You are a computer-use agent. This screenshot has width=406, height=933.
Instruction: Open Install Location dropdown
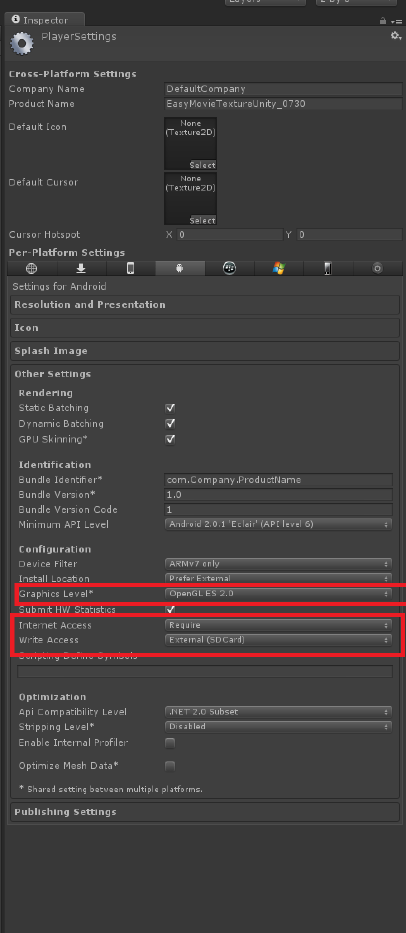278,578
